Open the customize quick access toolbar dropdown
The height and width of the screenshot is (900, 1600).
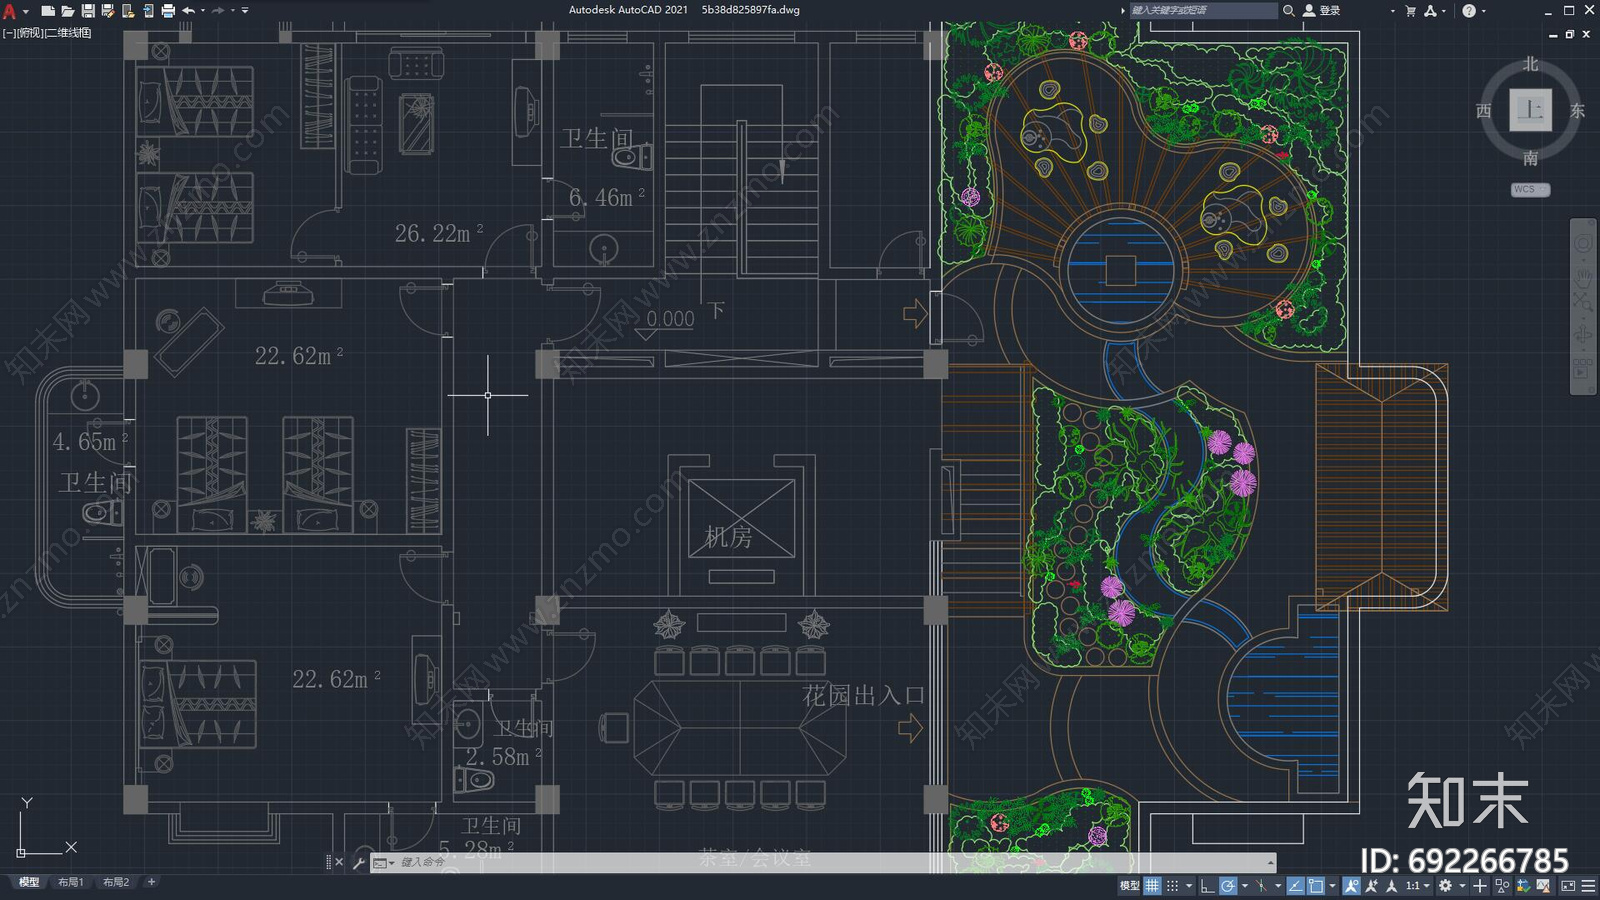click(x=245, y=11)
